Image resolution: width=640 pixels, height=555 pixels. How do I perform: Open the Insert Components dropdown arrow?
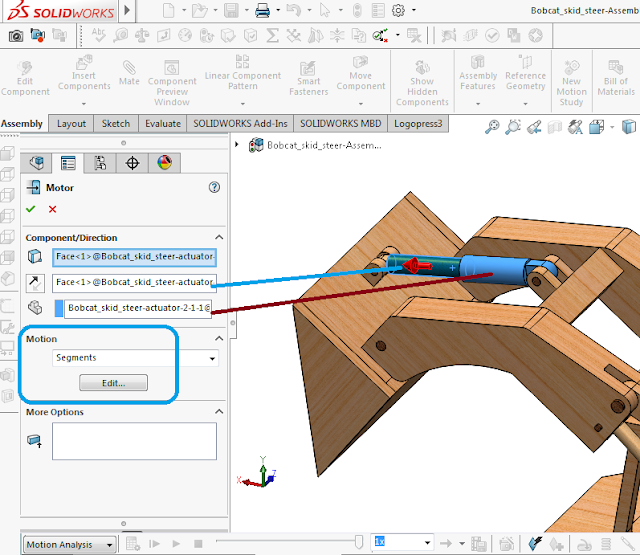pyautogui.click(x=84, y=104)
